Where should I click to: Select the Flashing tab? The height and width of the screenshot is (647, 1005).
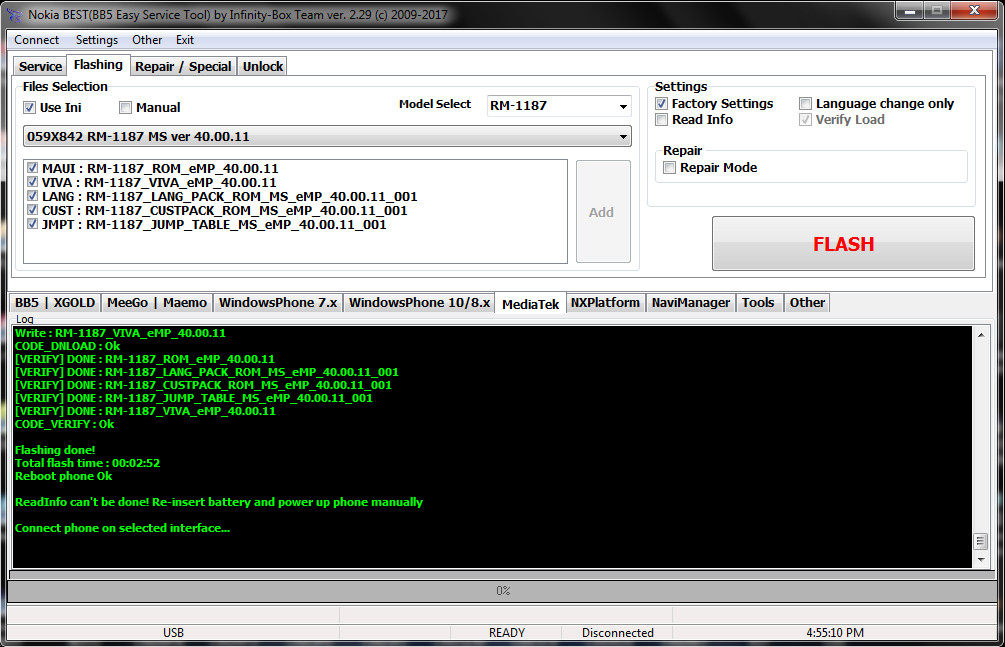coord(98,65)
